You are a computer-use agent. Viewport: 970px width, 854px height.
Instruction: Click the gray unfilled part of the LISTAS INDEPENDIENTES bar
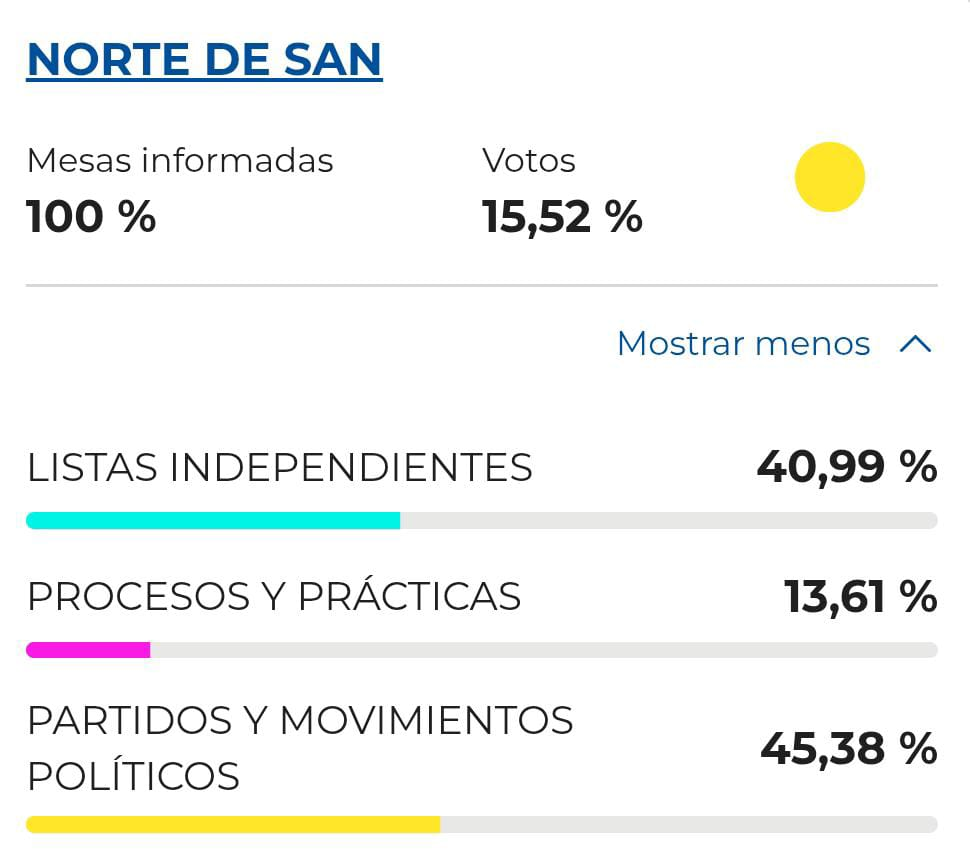668,520
